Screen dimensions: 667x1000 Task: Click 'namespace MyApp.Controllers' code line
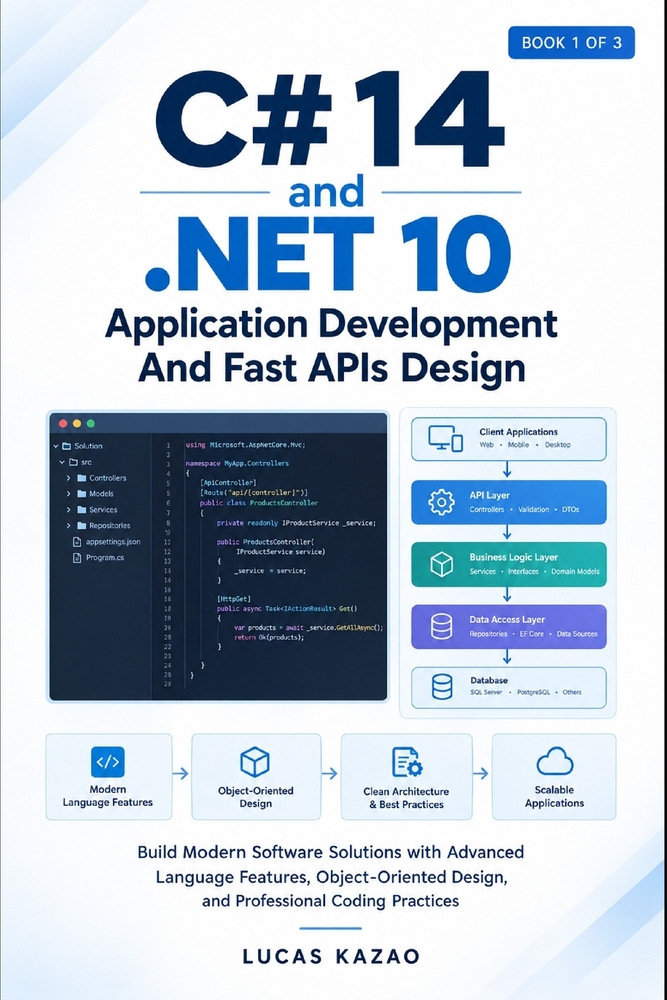(x=237, y=463)
